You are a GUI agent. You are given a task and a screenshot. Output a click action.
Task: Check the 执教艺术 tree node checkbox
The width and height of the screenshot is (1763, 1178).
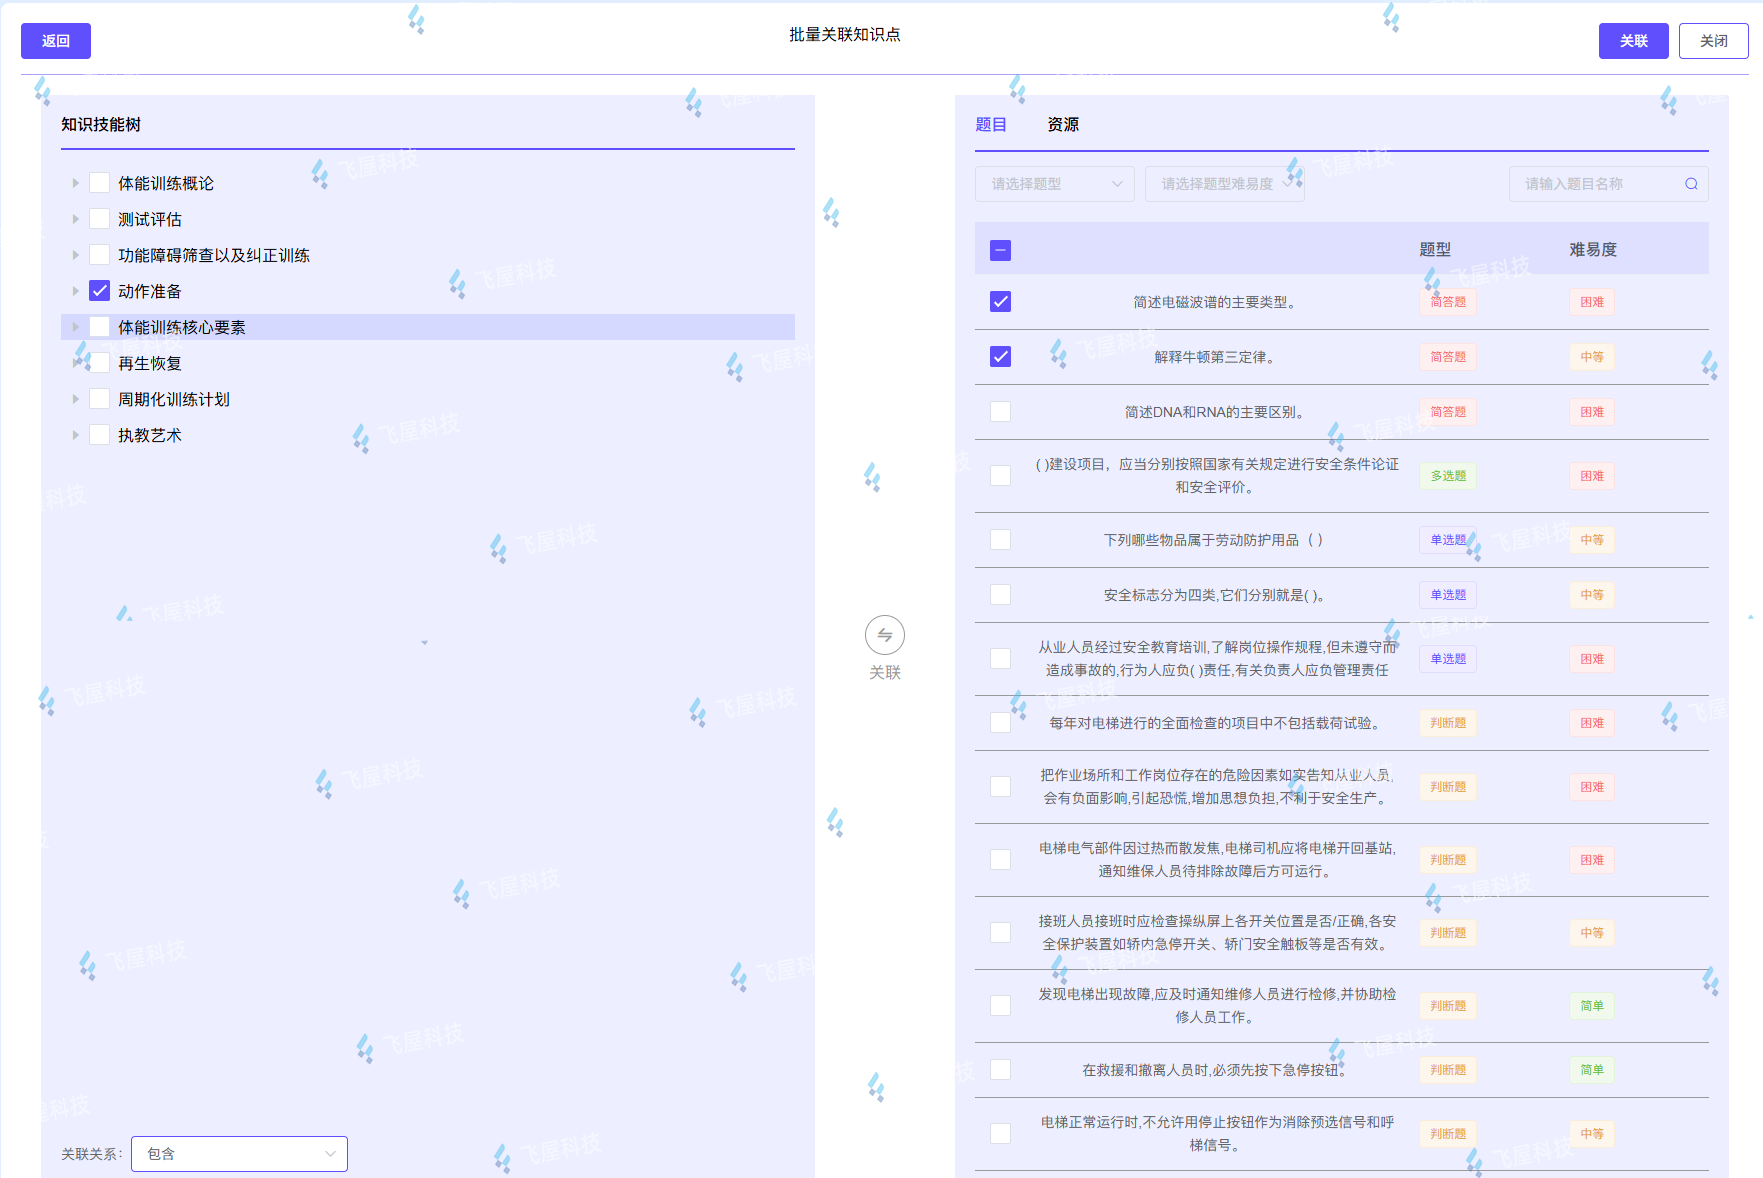(x=100, y=435)
